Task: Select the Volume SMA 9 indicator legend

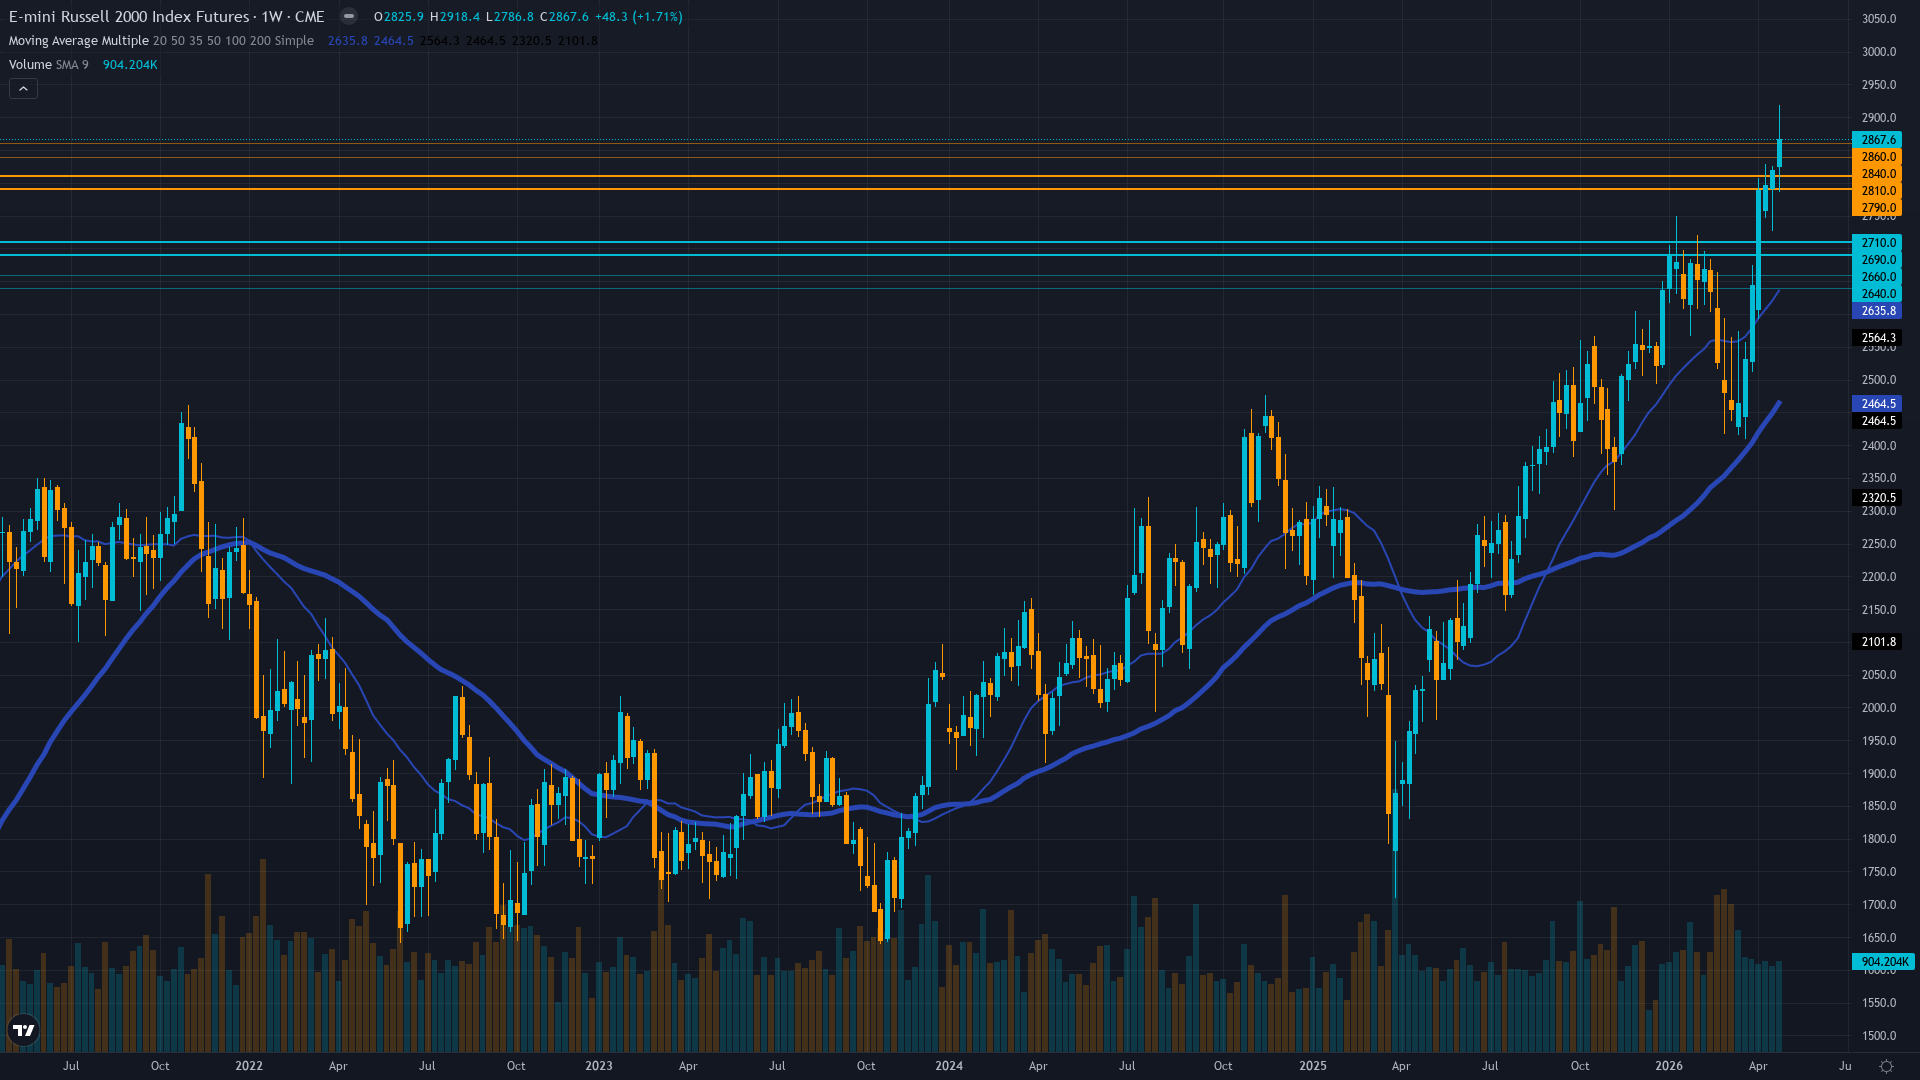Action: click(x=48, y=65)
